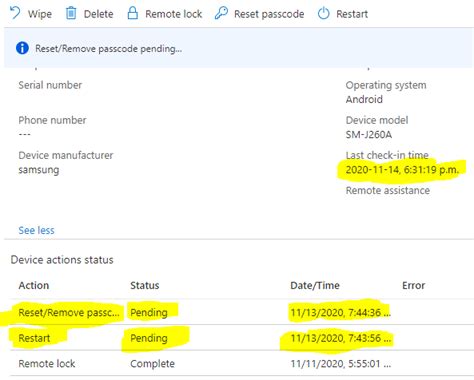Click the Wipe undo-arrow icon
The height and width of the screenshot is (380, 474).
tap(15, 13)
